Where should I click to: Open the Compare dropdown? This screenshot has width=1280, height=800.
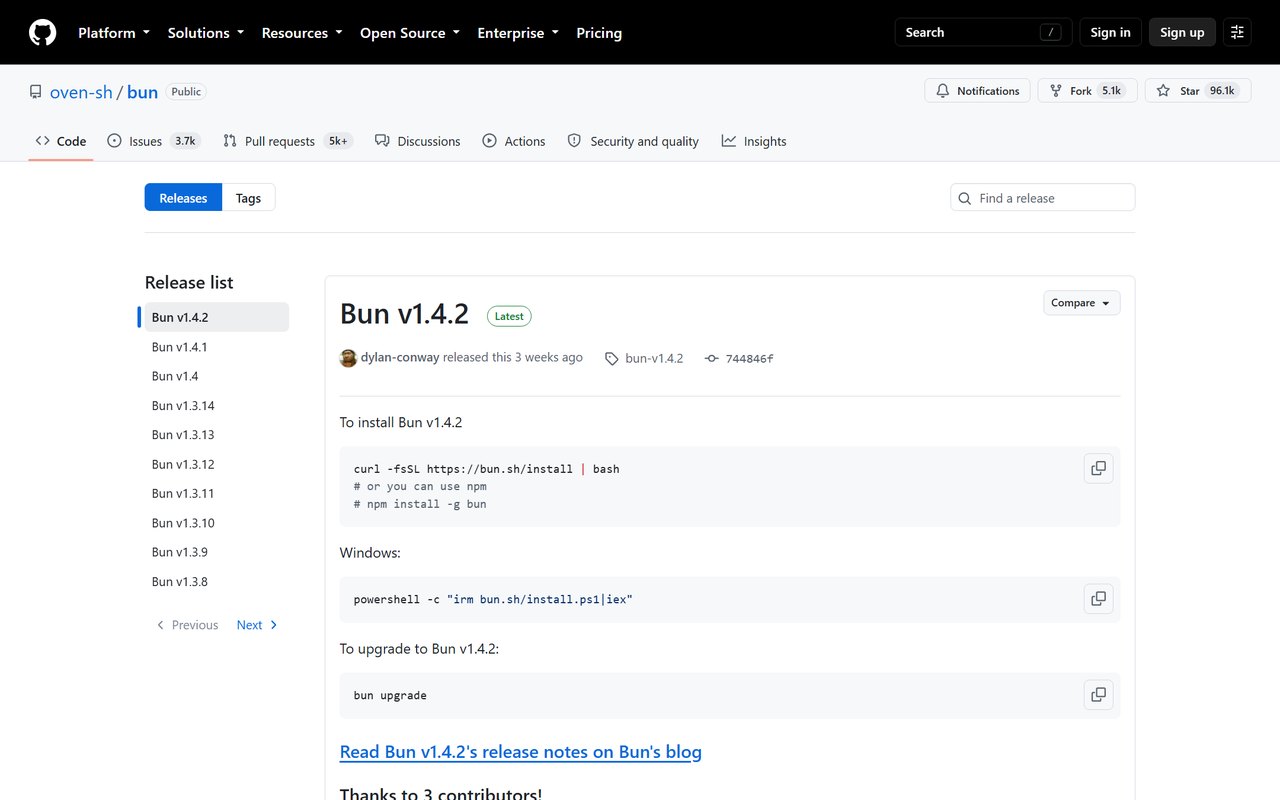1081,303
